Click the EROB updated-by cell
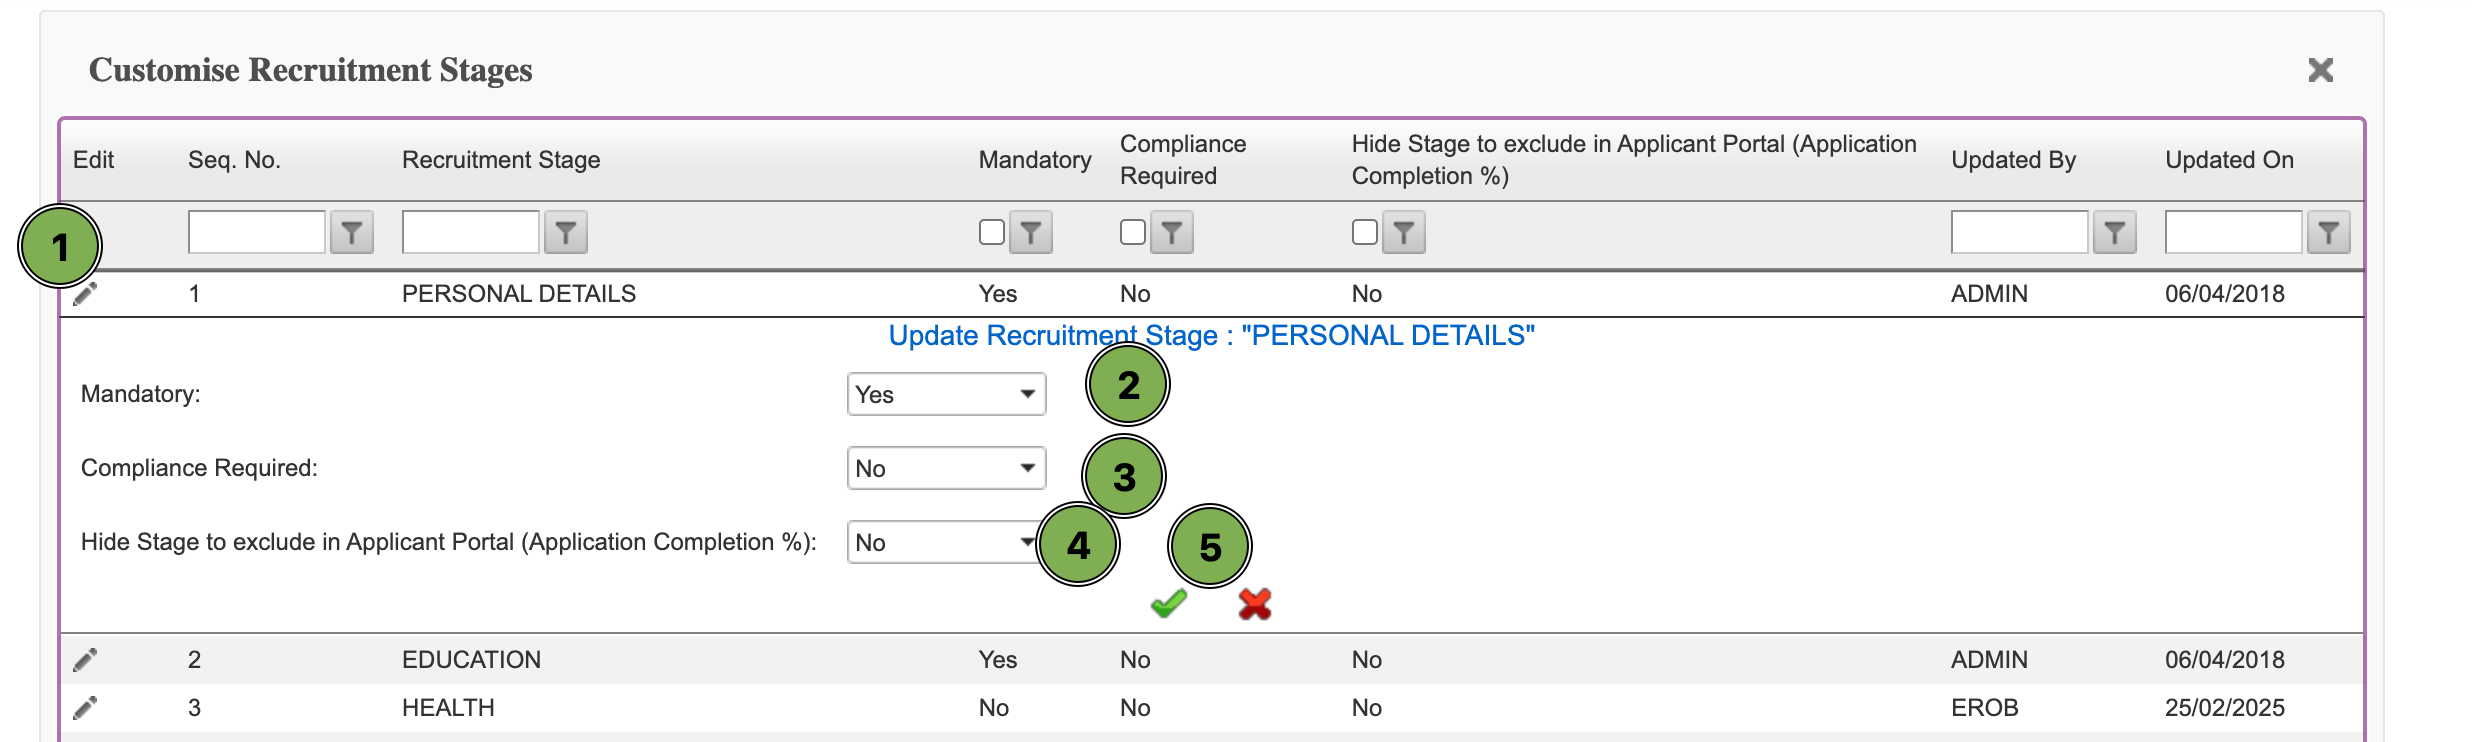The image size is (2472, 742). click(1985, 708)
